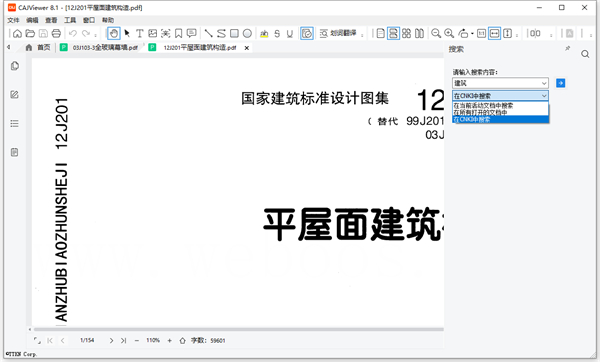Toggle the document-check icon left of 划词翻译
600x362 pixels.
click(307, 34)
